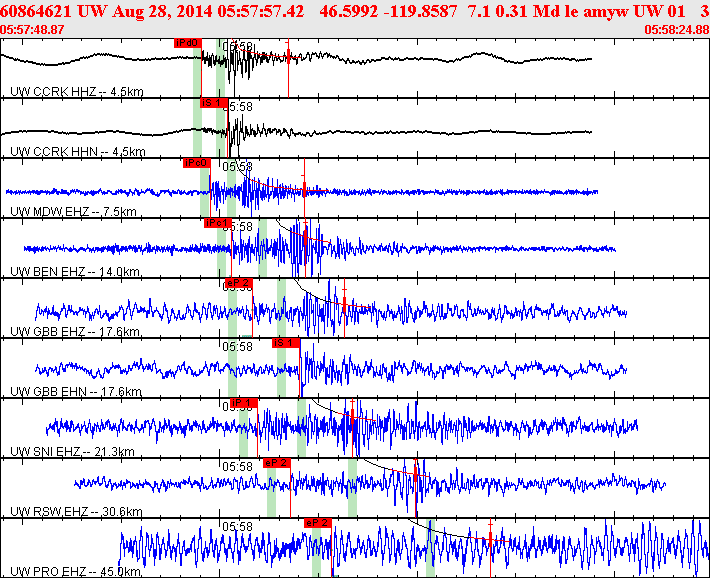This screenshot has height=578, width=710.
Task: Click the end time 05:58:24.88 in header
Action: [677, 30]
